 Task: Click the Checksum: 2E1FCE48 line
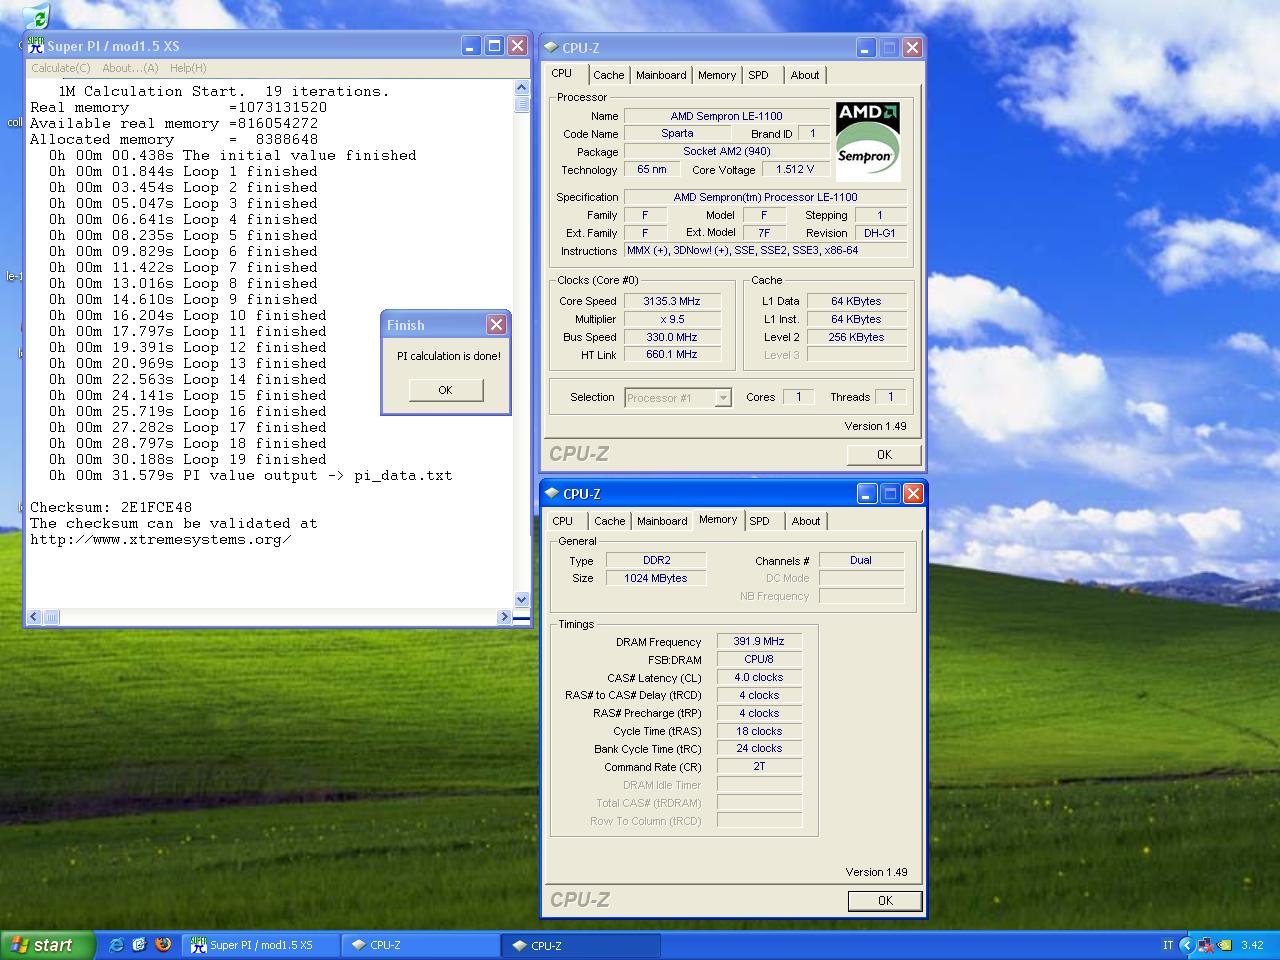111,507
